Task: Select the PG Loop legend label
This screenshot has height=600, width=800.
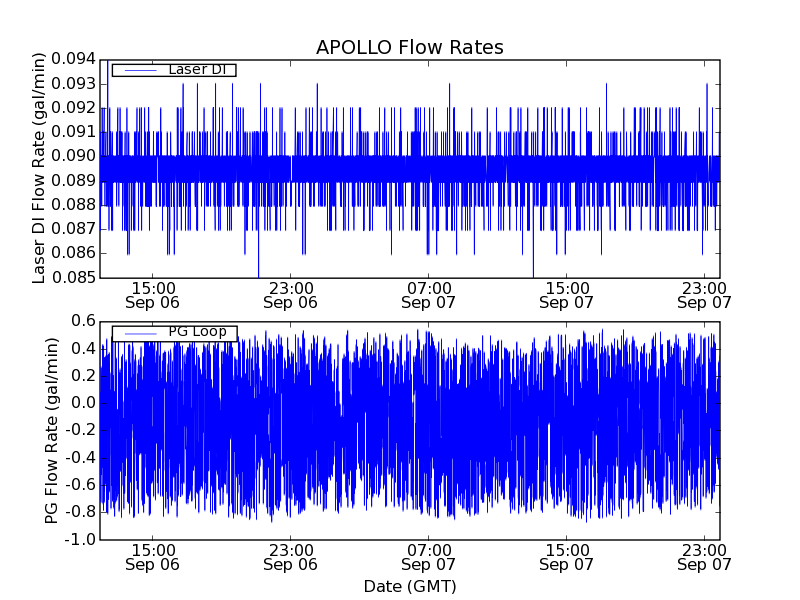Action: pos(198,333)
